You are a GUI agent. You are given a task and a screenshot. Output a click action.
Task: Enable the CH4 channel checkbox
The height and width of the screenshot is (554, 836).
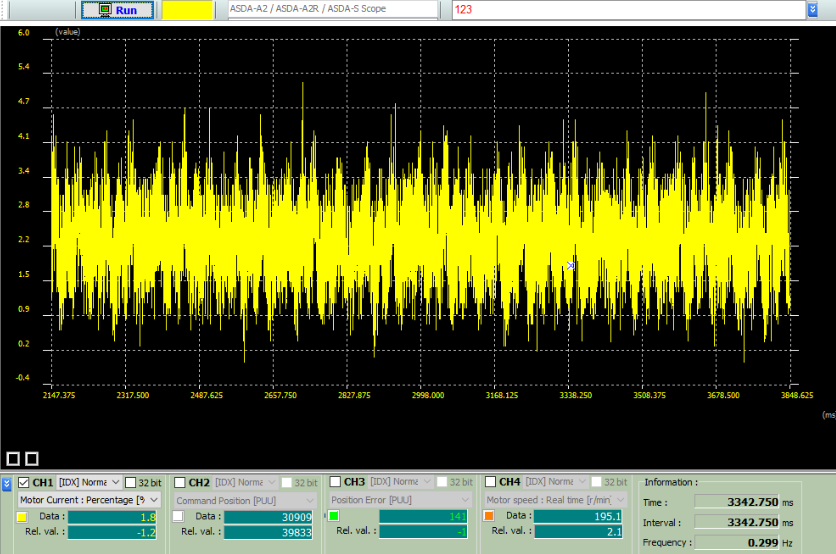click(x=490, y=482)
